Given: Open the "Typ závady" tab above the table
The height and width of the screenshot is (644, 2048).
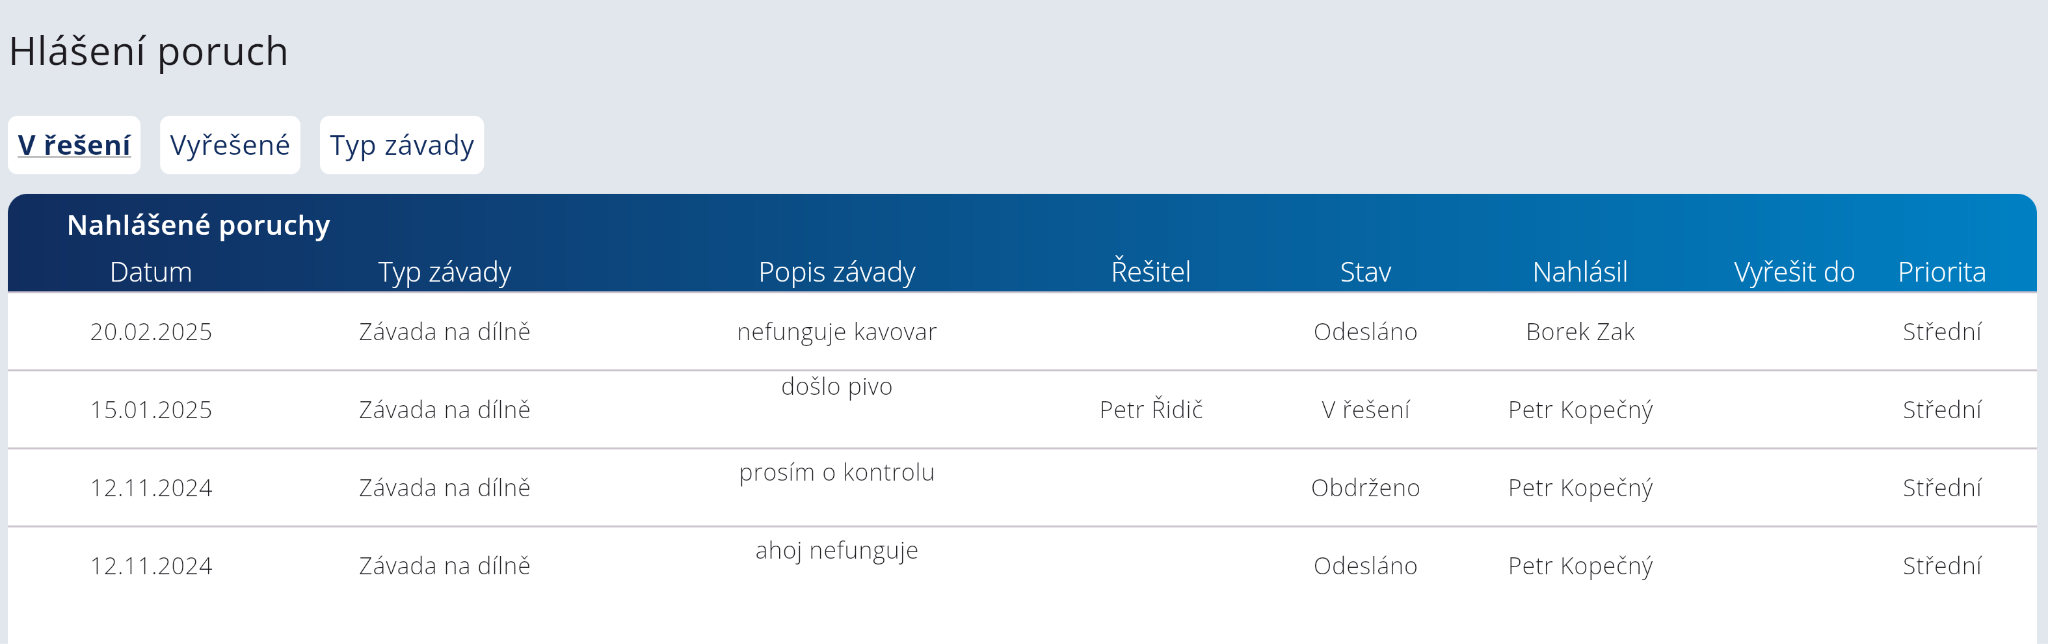Looking at the screenshot, I should (x=402, y=145).
